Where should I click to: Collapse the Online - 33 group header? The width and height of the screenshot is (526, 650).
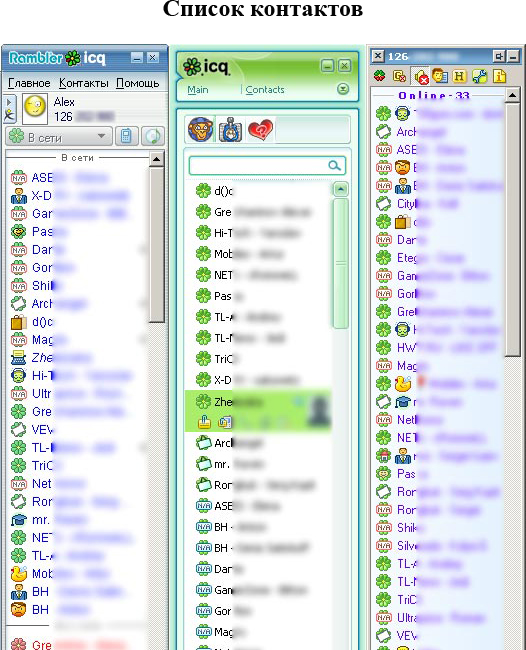pos(433,95)
